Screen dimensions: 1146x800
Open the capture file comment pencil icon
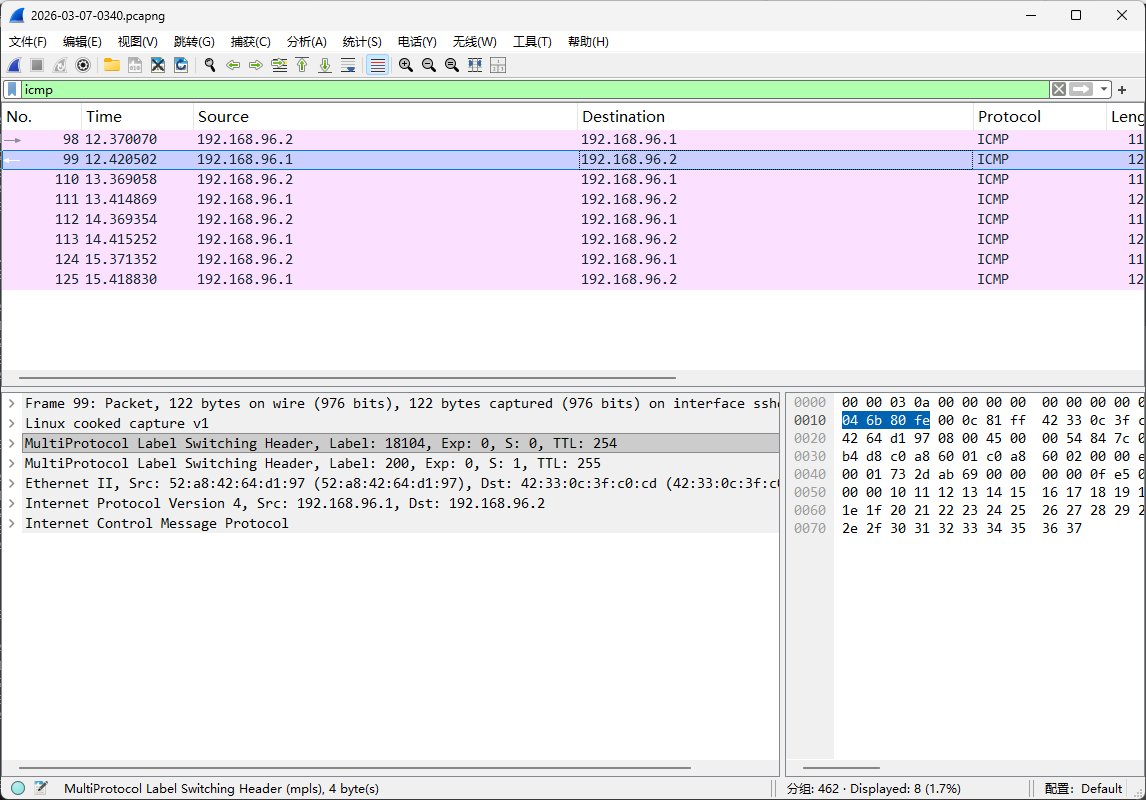(x=41, y=788)
